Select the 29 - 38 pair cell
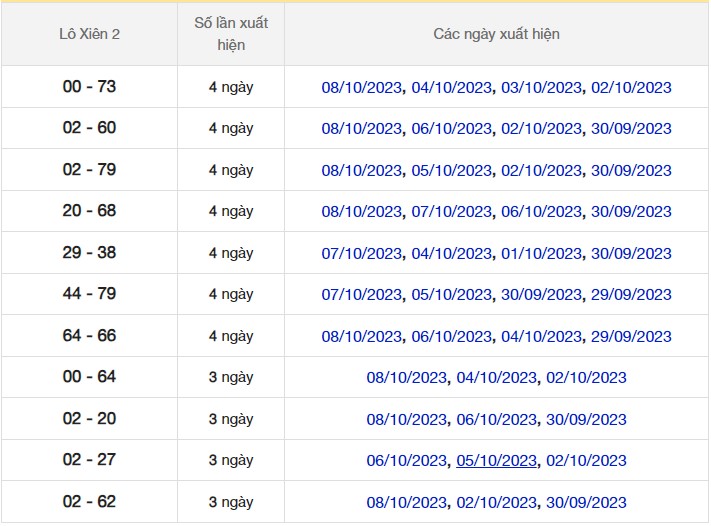 pyautogui.click(x=89, y=253)
